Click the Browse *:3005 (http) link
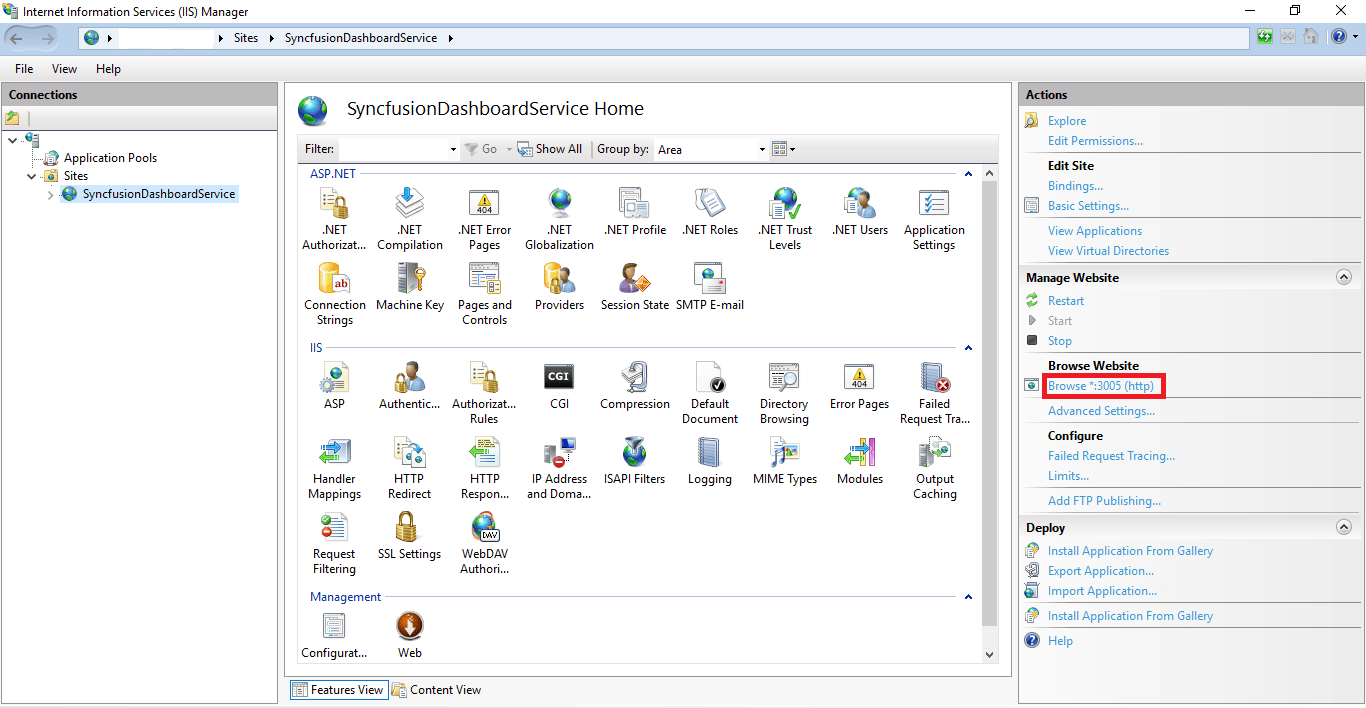This screenshot has height=708, width=1366. [x=1102, y=385]
